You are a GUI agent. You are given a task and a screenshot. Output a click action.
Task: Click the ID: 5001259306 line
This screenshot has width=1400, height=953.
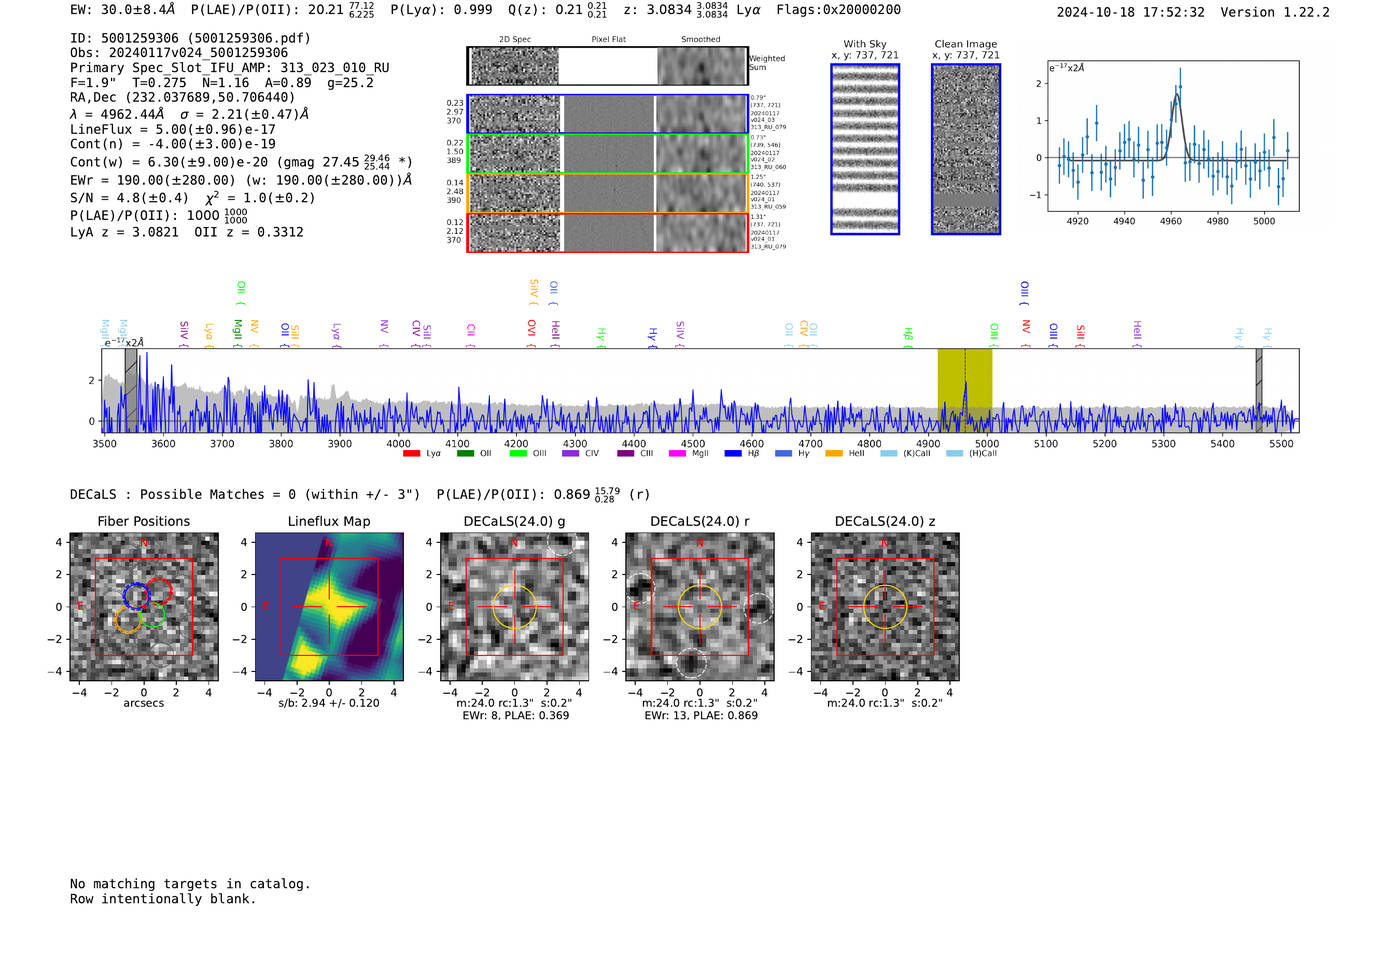pos(190,38)
